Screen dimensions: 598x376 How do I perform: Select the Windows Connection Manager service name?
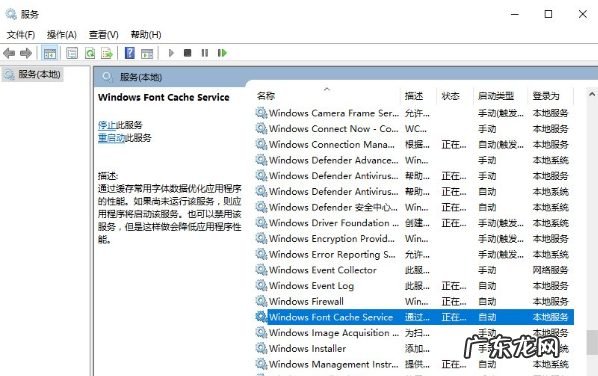331,145
